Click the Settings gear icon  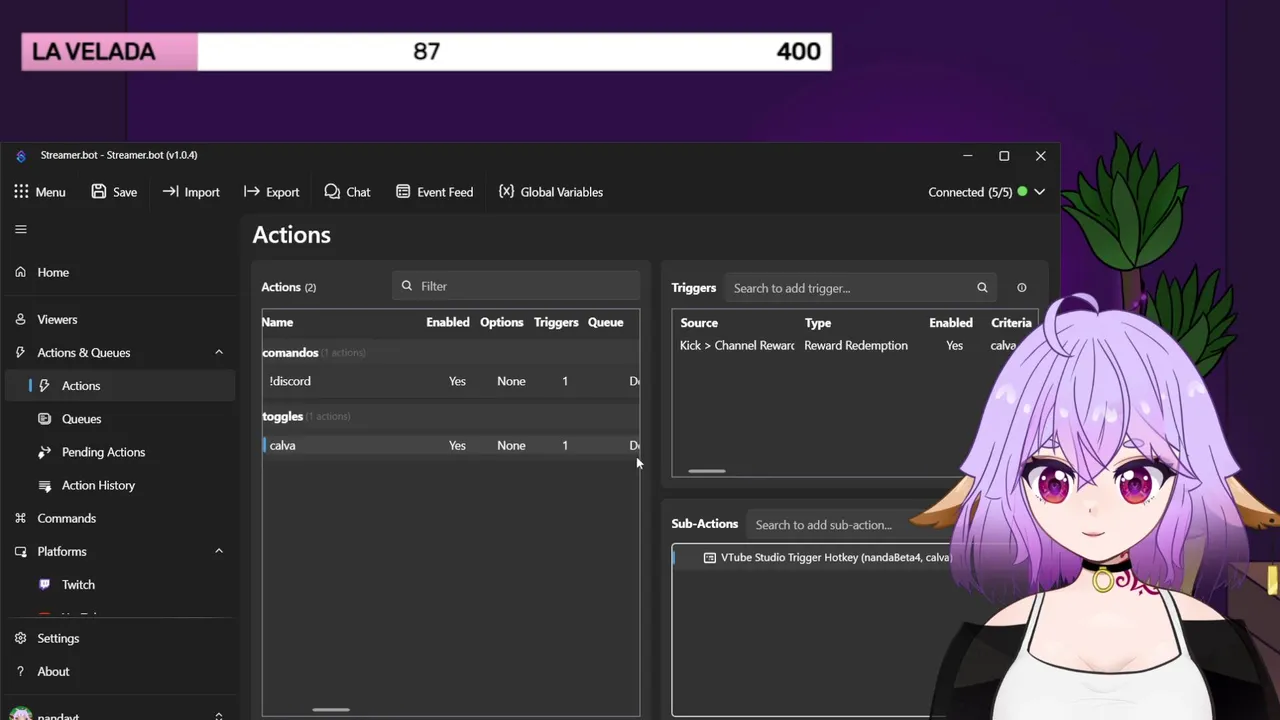tap(20, 638)
